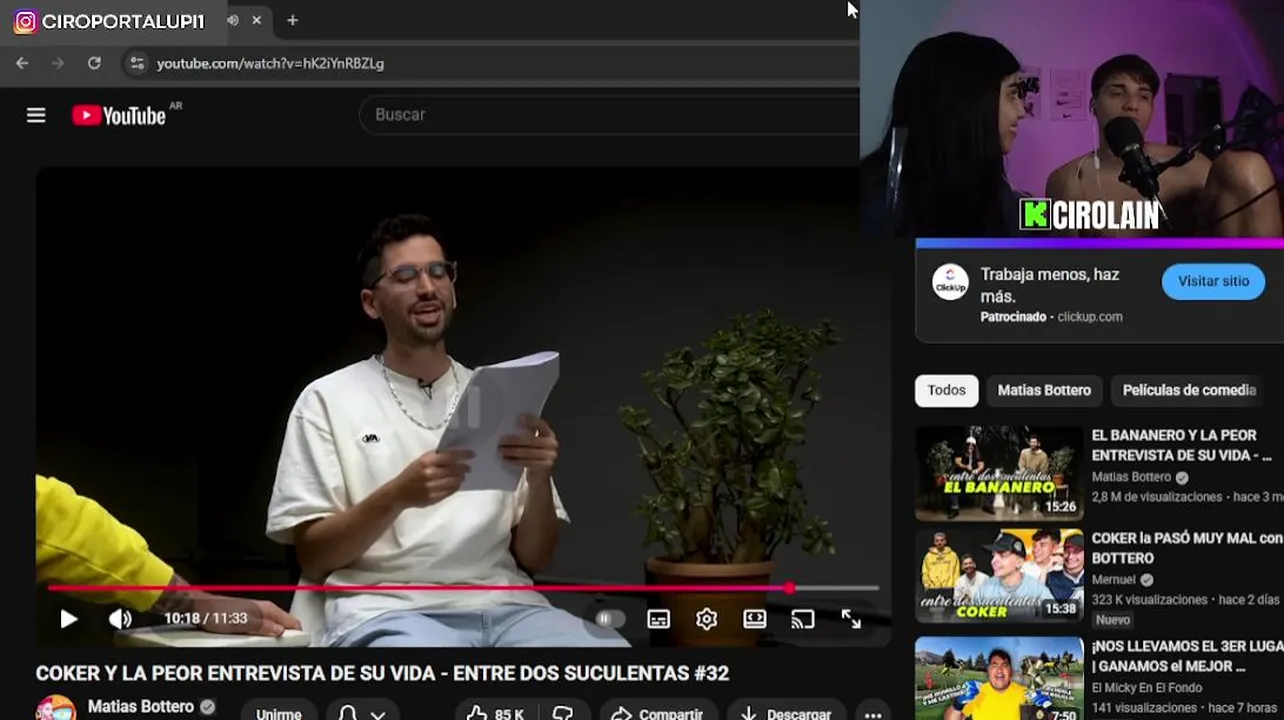Switch player to theater mode

pyautogui.click(x=755, y=619)
